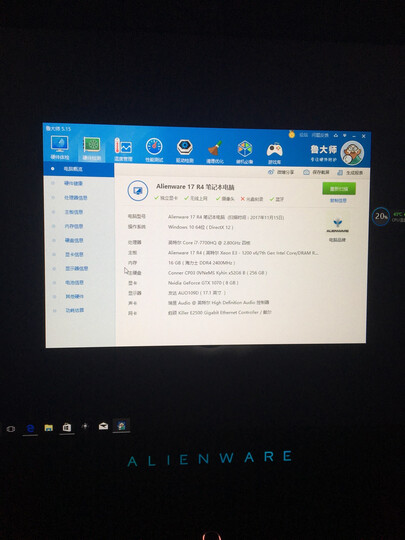The height and width of the screenshot is (540, 405).
Task: Click the Alienware 17 R4 heading
Action: pos(195,187)
